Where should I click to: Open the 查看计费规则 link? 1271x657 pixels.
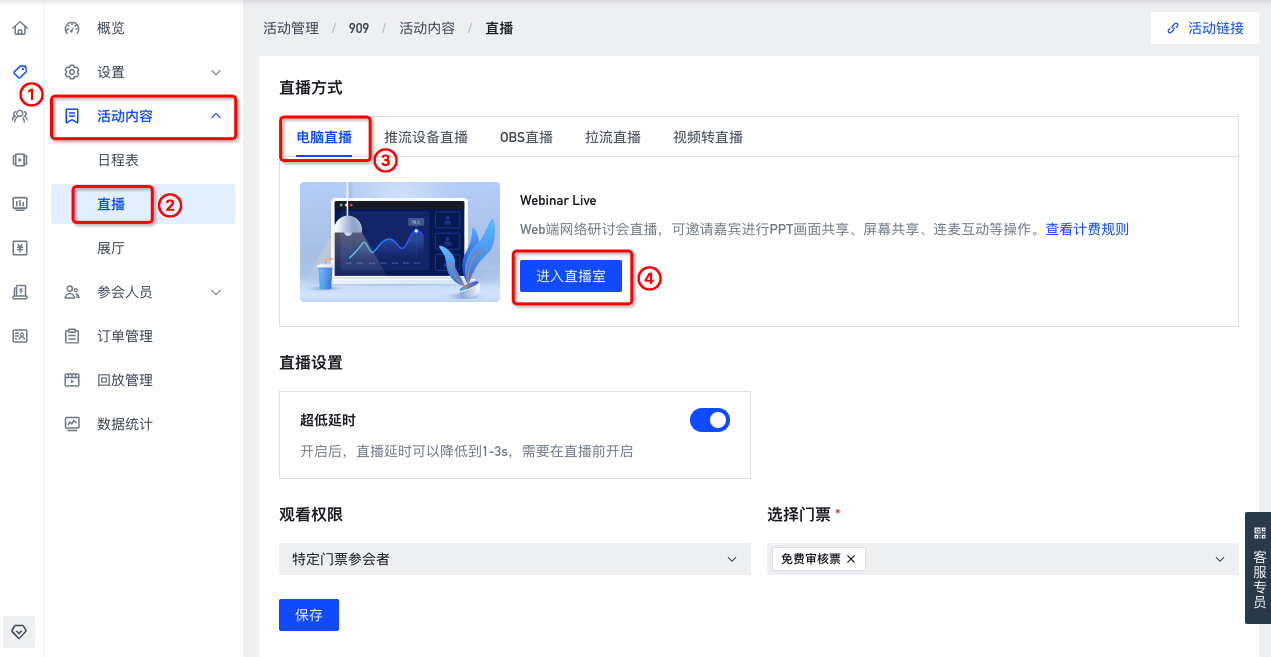point(1087,229)
